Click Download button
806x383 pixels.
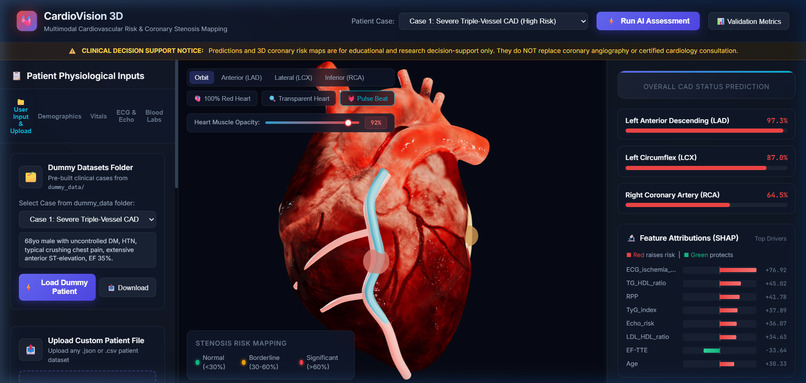pyautogui.click(x=127, y=288)
